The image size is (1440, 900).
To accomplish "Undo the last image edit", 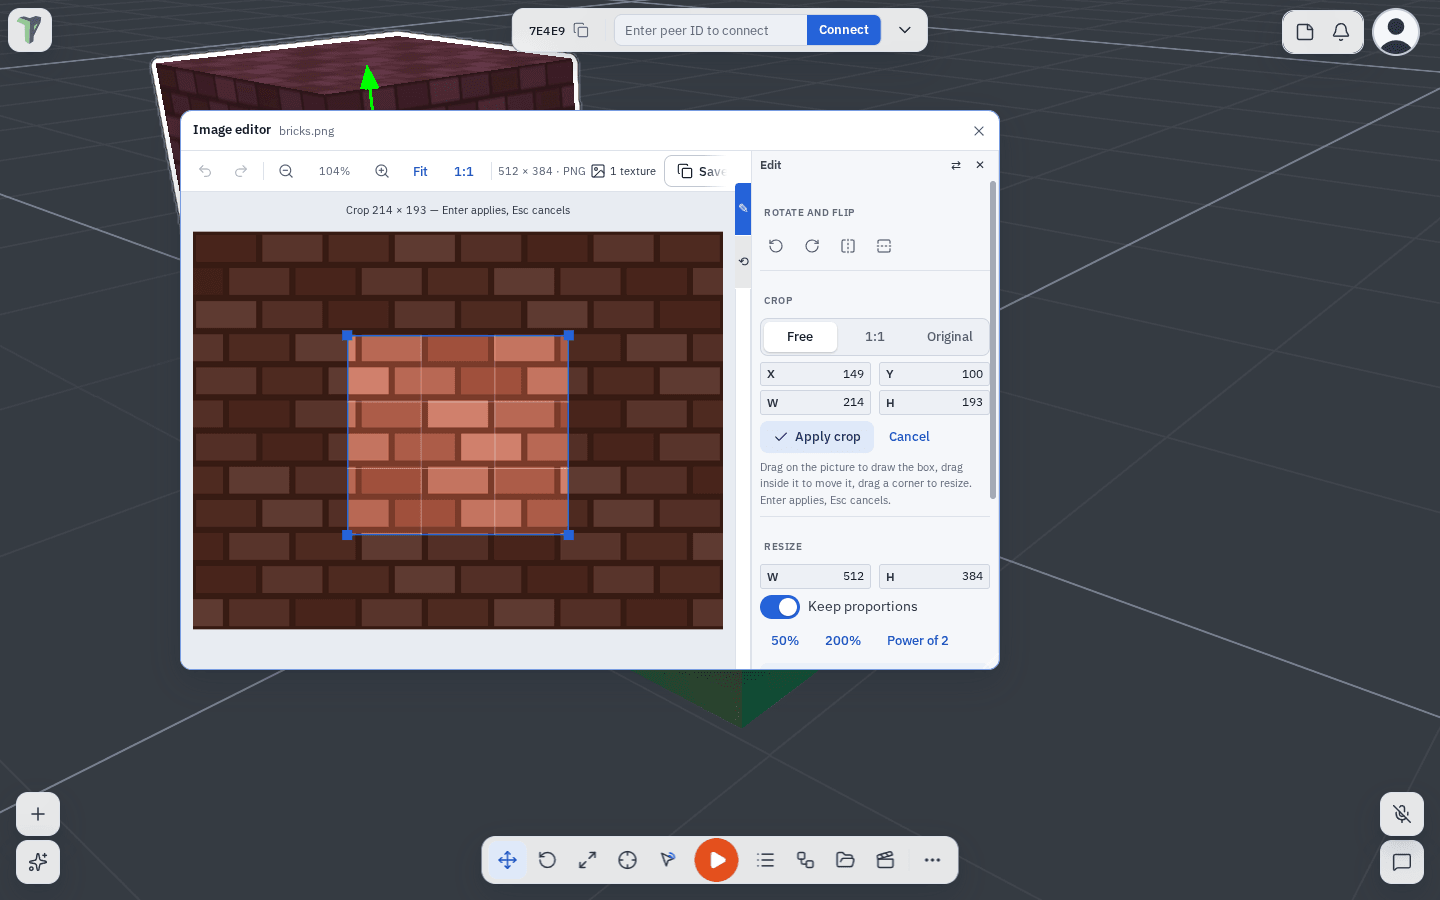I will [205, 171].
